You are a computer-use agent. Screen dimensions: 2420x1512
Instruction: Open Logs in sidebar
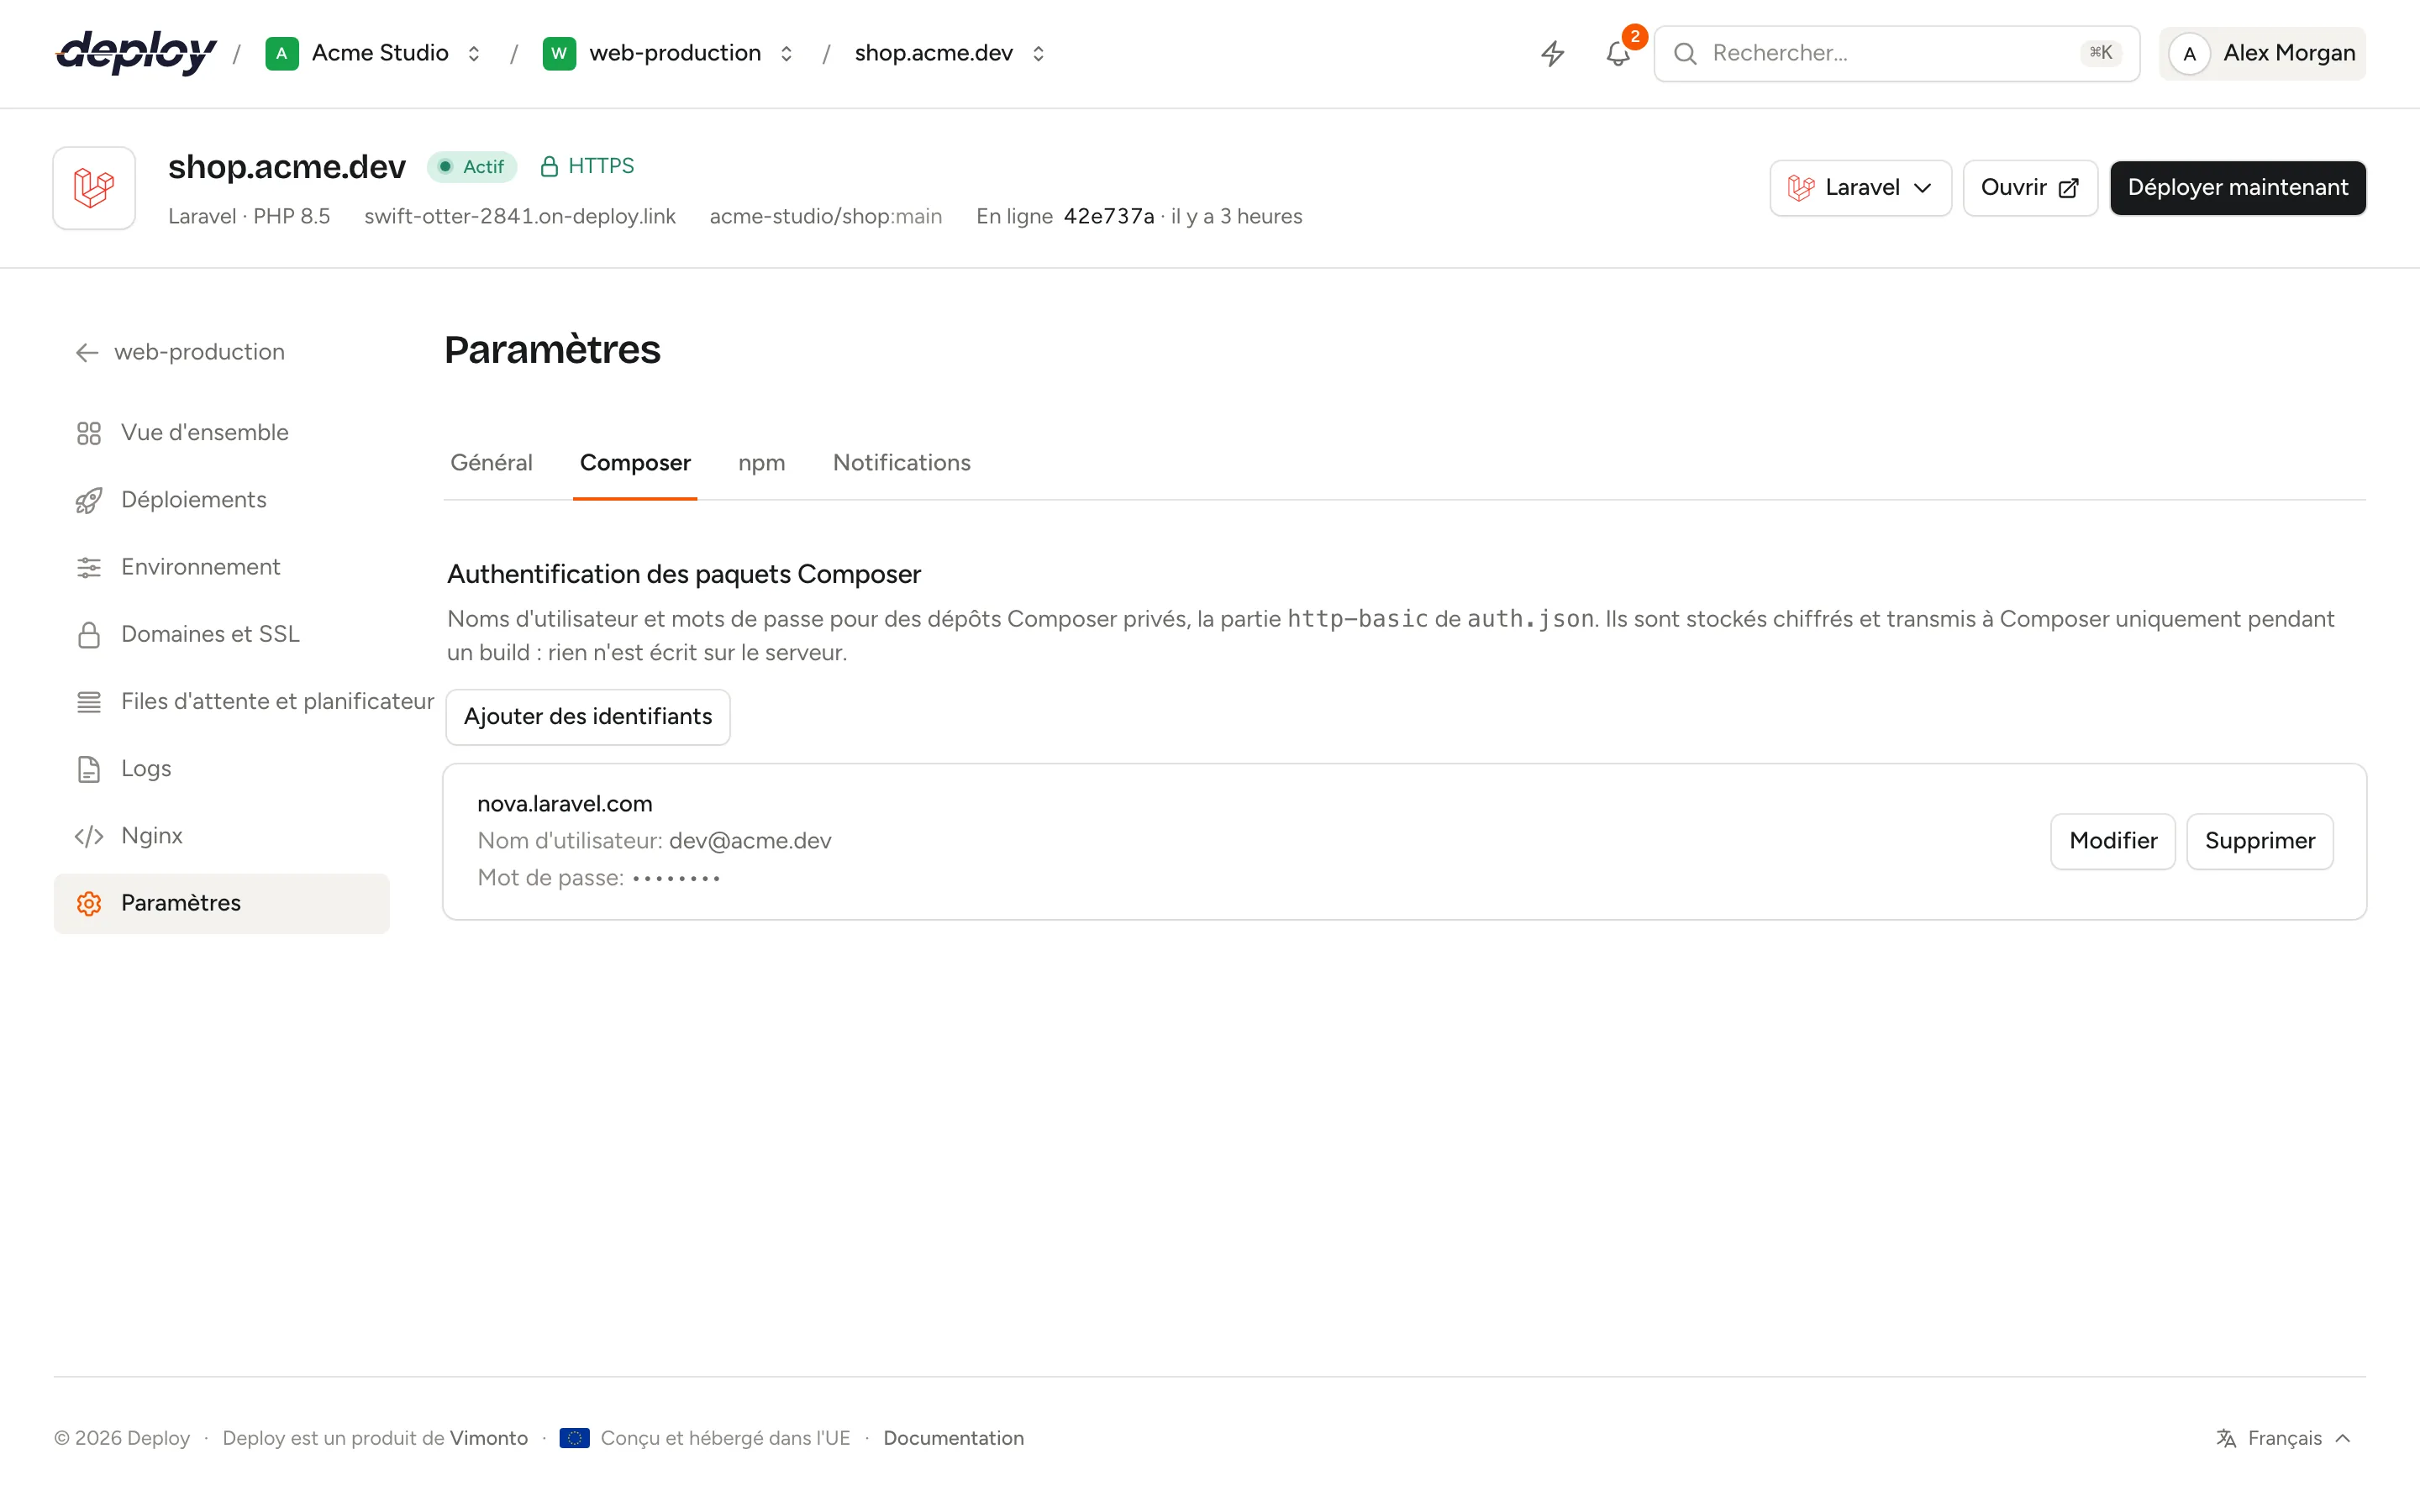coord(221,769)
